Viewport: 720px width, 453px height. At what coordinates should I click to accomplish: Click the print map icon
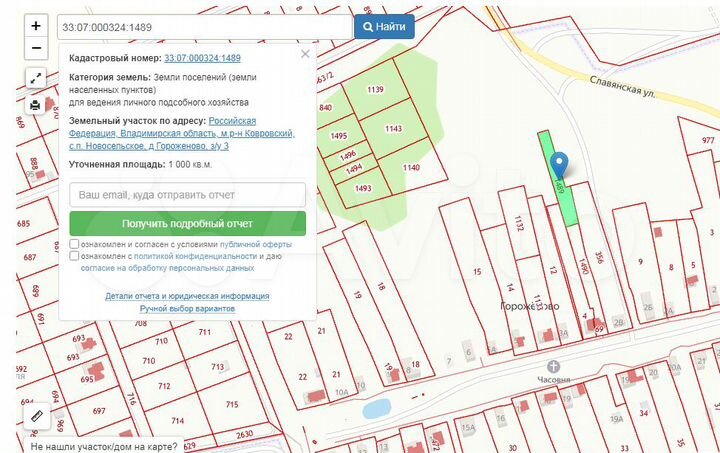[35, 104]
